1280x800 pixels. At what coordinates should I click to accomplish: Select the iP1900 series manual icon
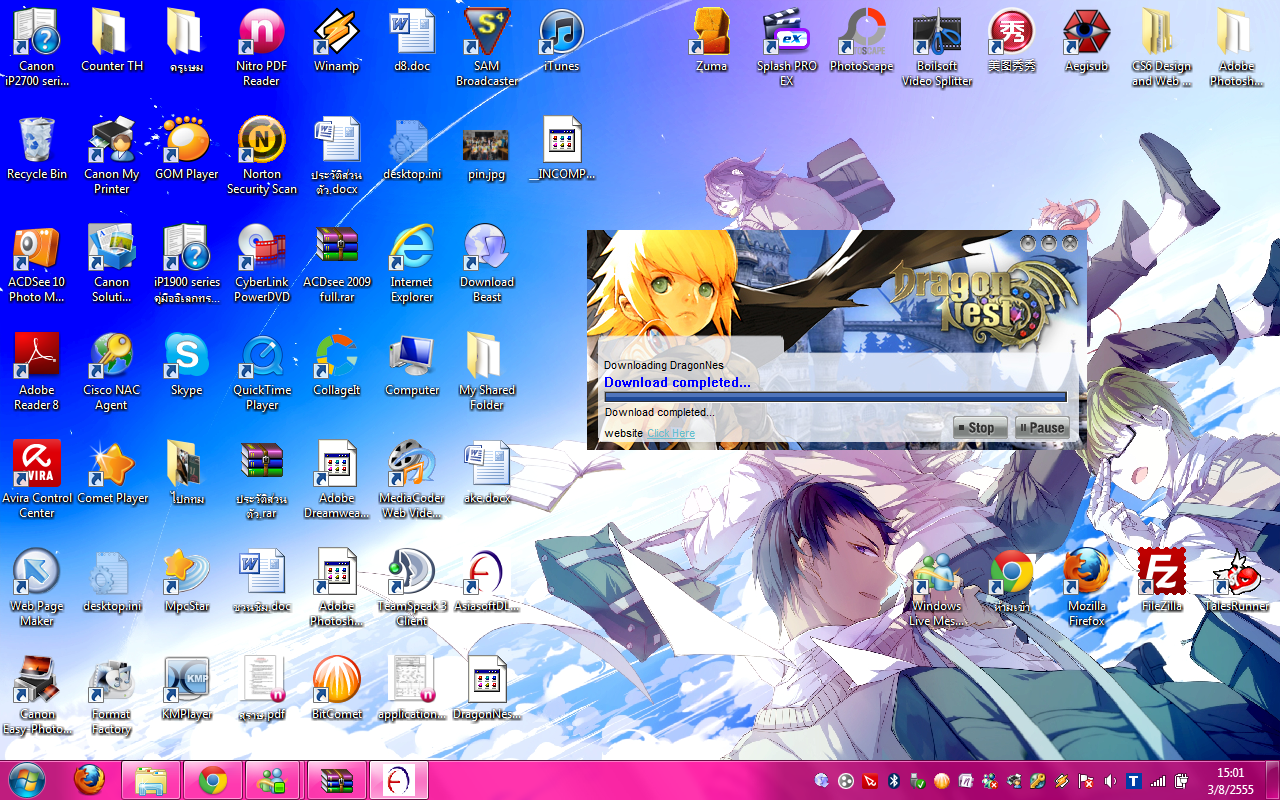[x=187, y=263]
